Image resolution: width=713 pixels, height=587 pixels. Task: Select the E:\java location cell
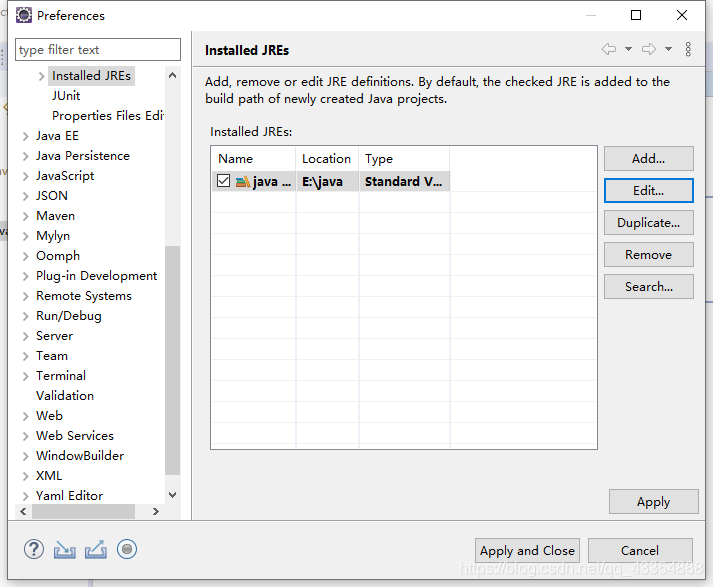pyautogui.click(x=327, y=181)
